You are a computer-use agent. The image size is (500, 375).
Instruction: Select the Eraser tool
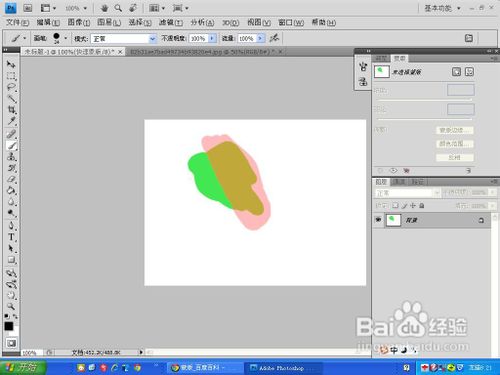11,179
